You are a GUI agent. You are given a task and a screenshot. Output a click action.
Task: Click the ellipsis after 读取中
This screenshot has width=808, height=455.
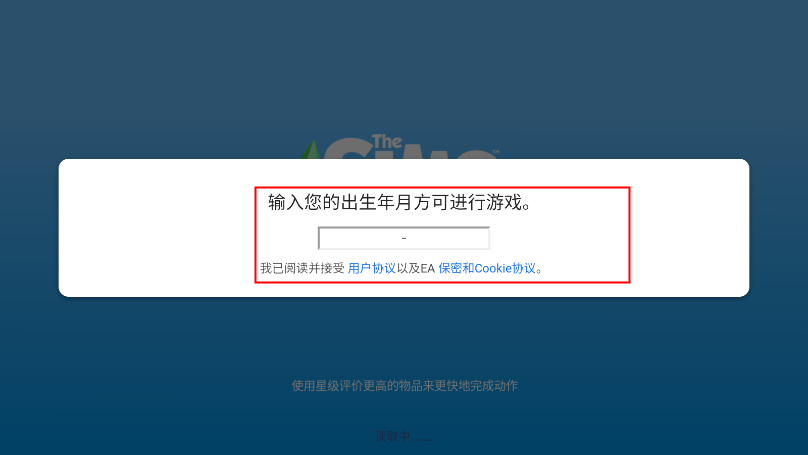coord(422,439)
